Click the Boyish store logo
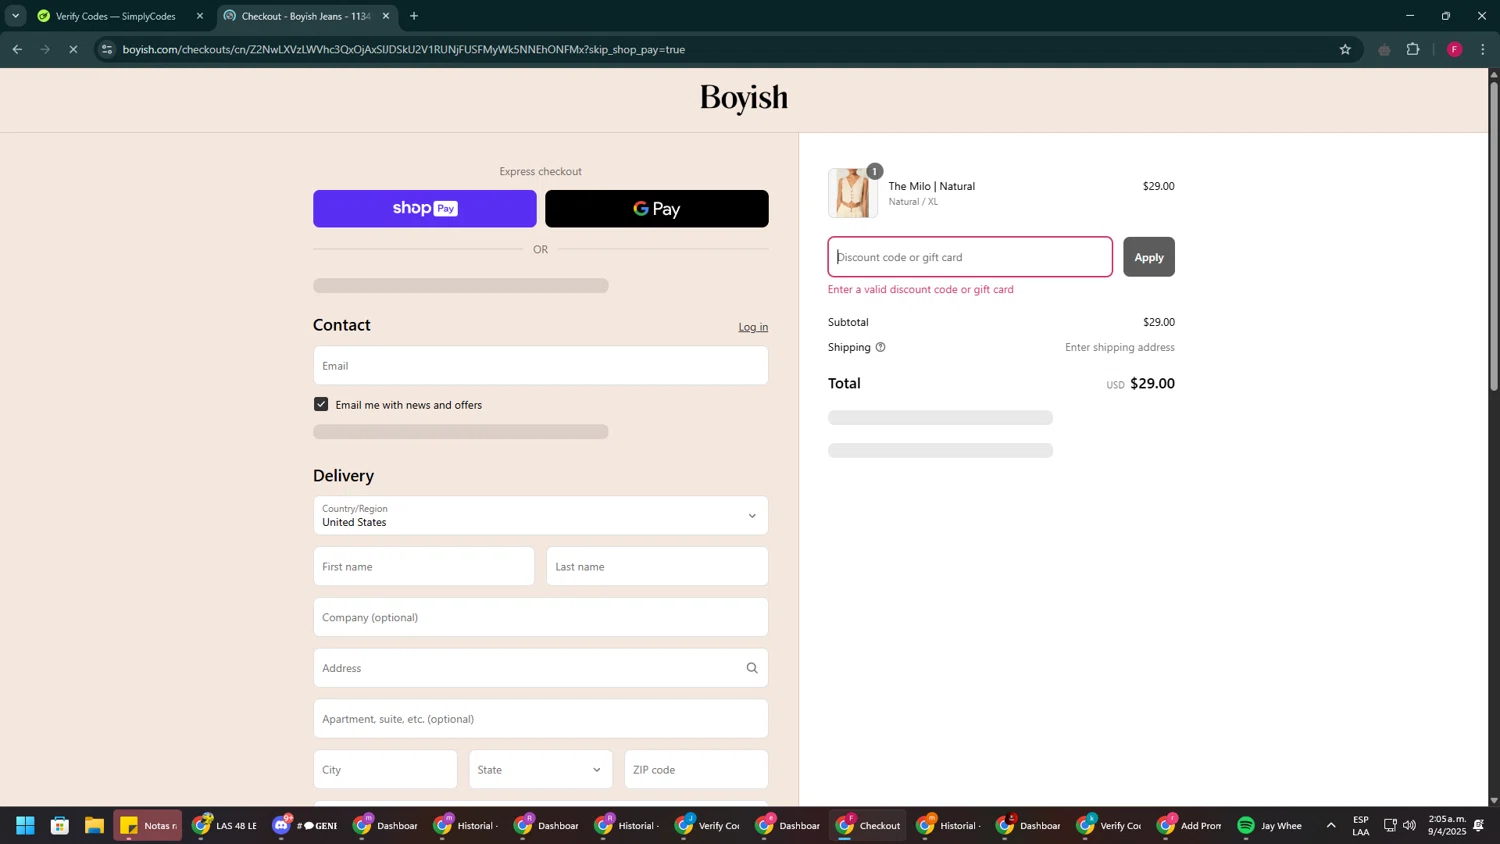The width and height of the screenshot is (1500, 844). [x=744, y=99]
